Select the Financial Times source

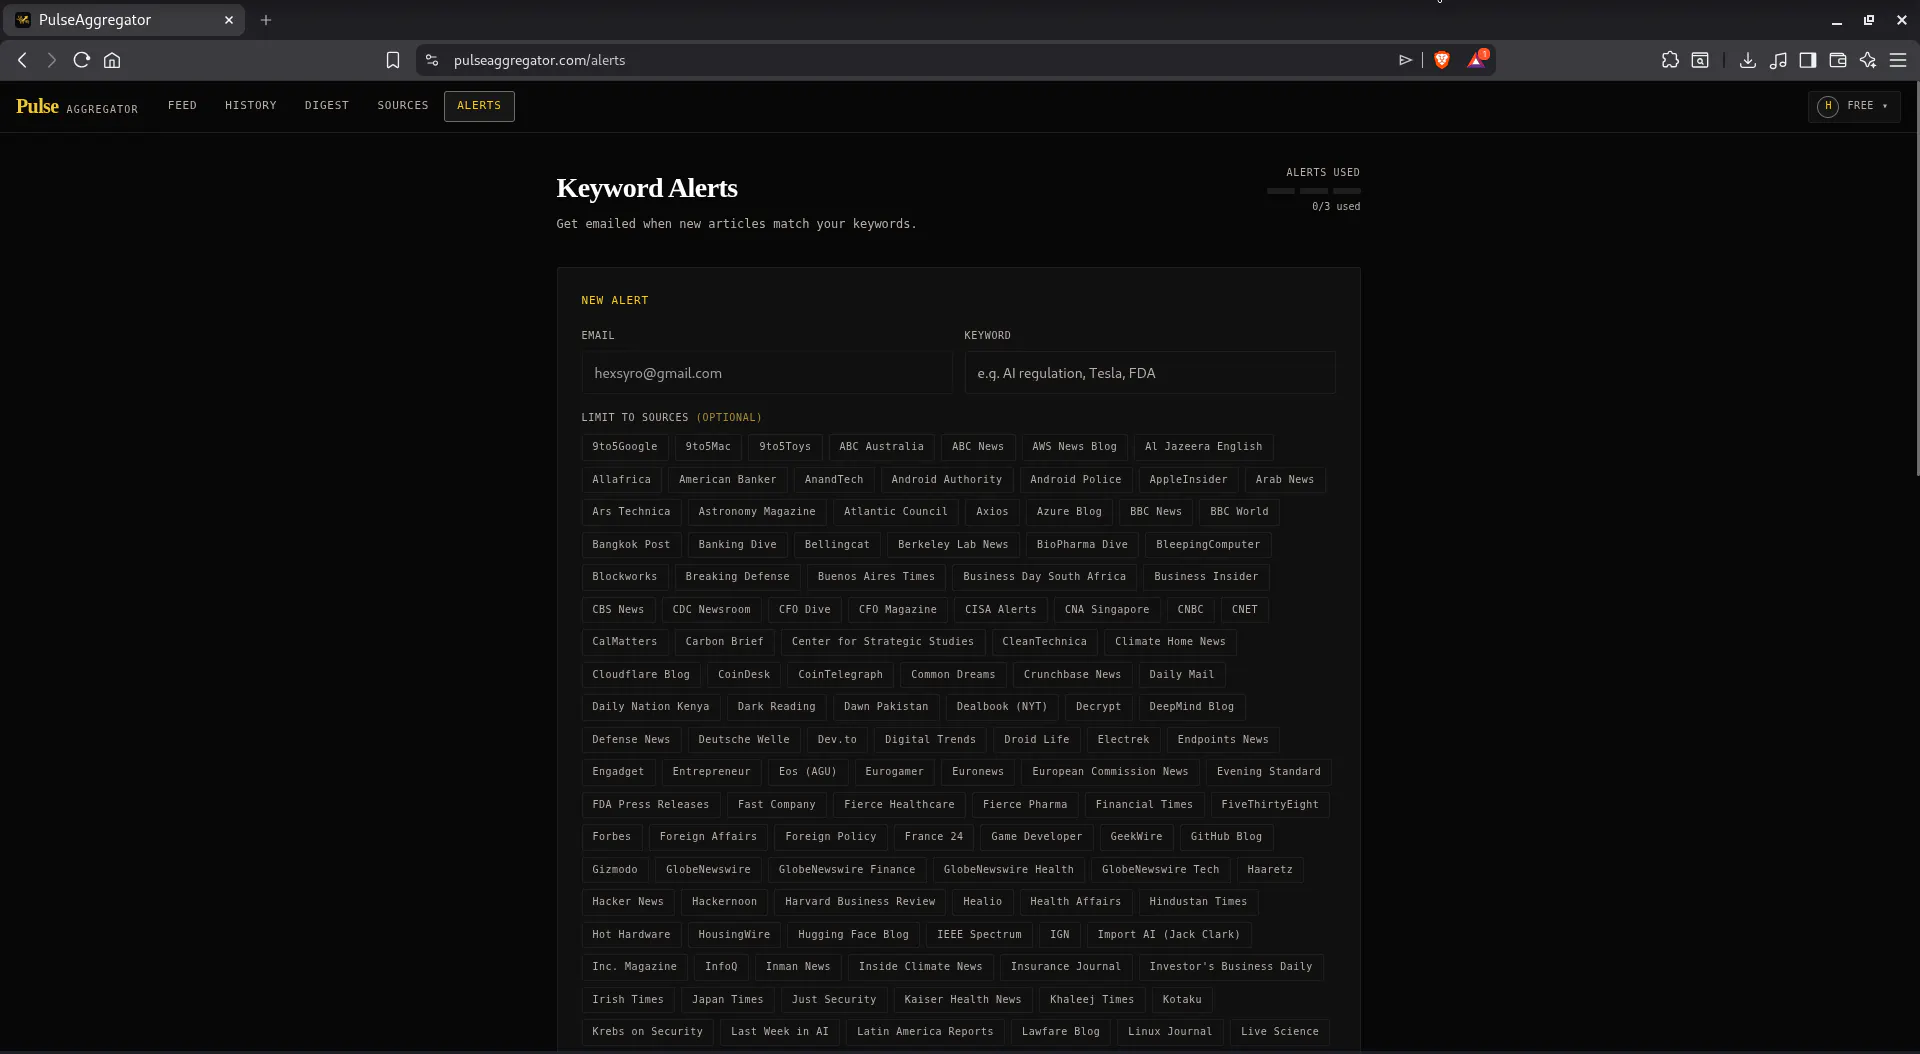(1144, 805)
